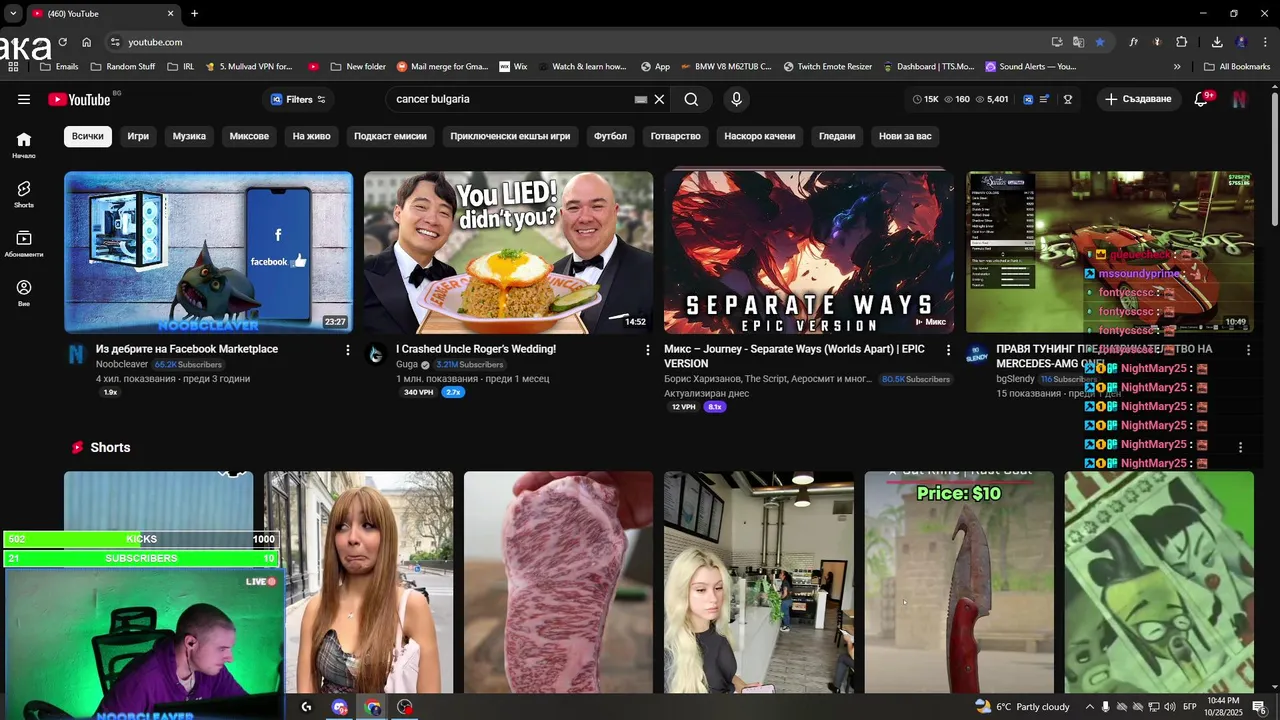Click the trophy icon in the stats bar
The height and width of the screenshot is (720, 1280).
pos(1068,99)
